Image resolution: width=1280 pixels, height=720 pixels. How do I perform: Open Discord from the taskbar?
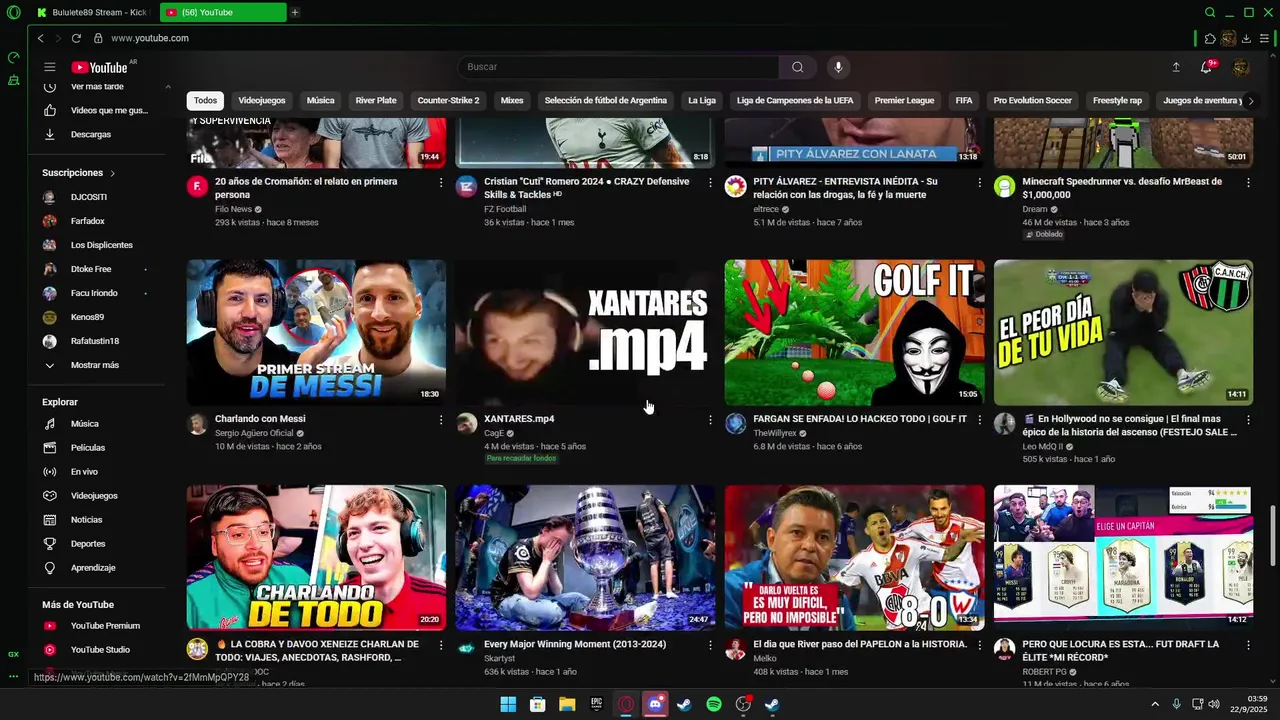point(655,704)
